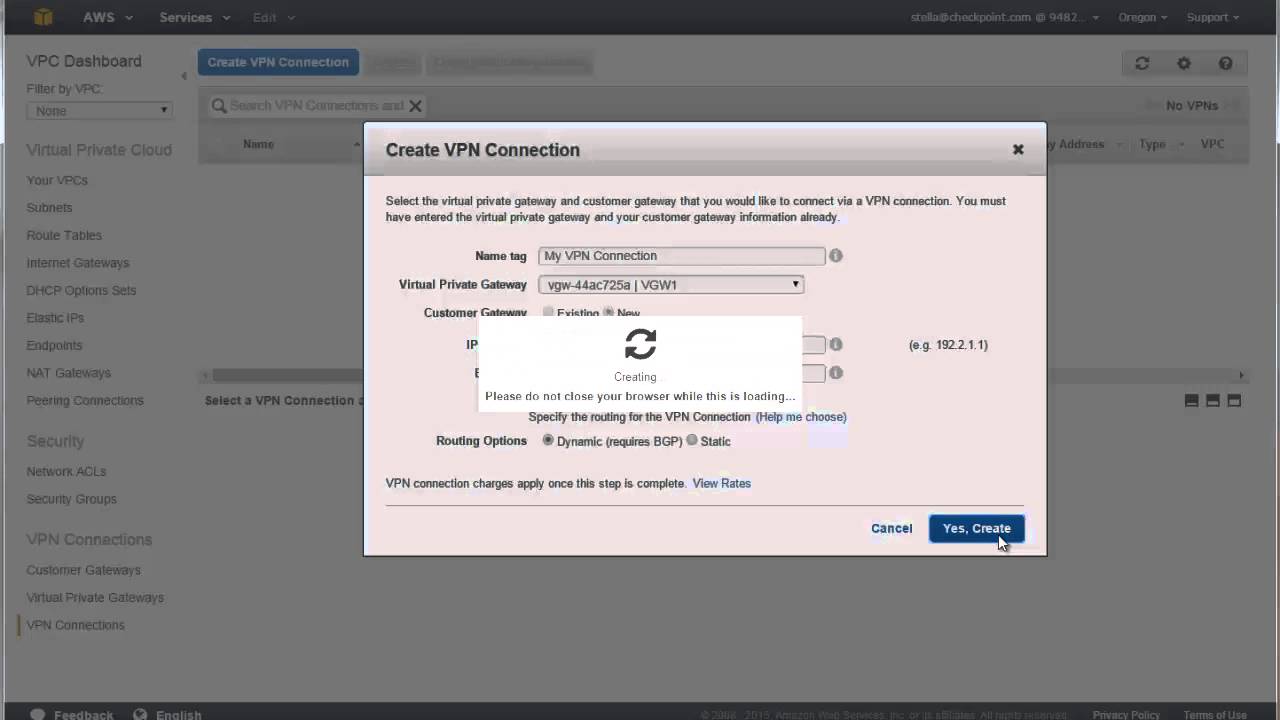
Task: Click the AWS cube logo icon
Action: 41,17
